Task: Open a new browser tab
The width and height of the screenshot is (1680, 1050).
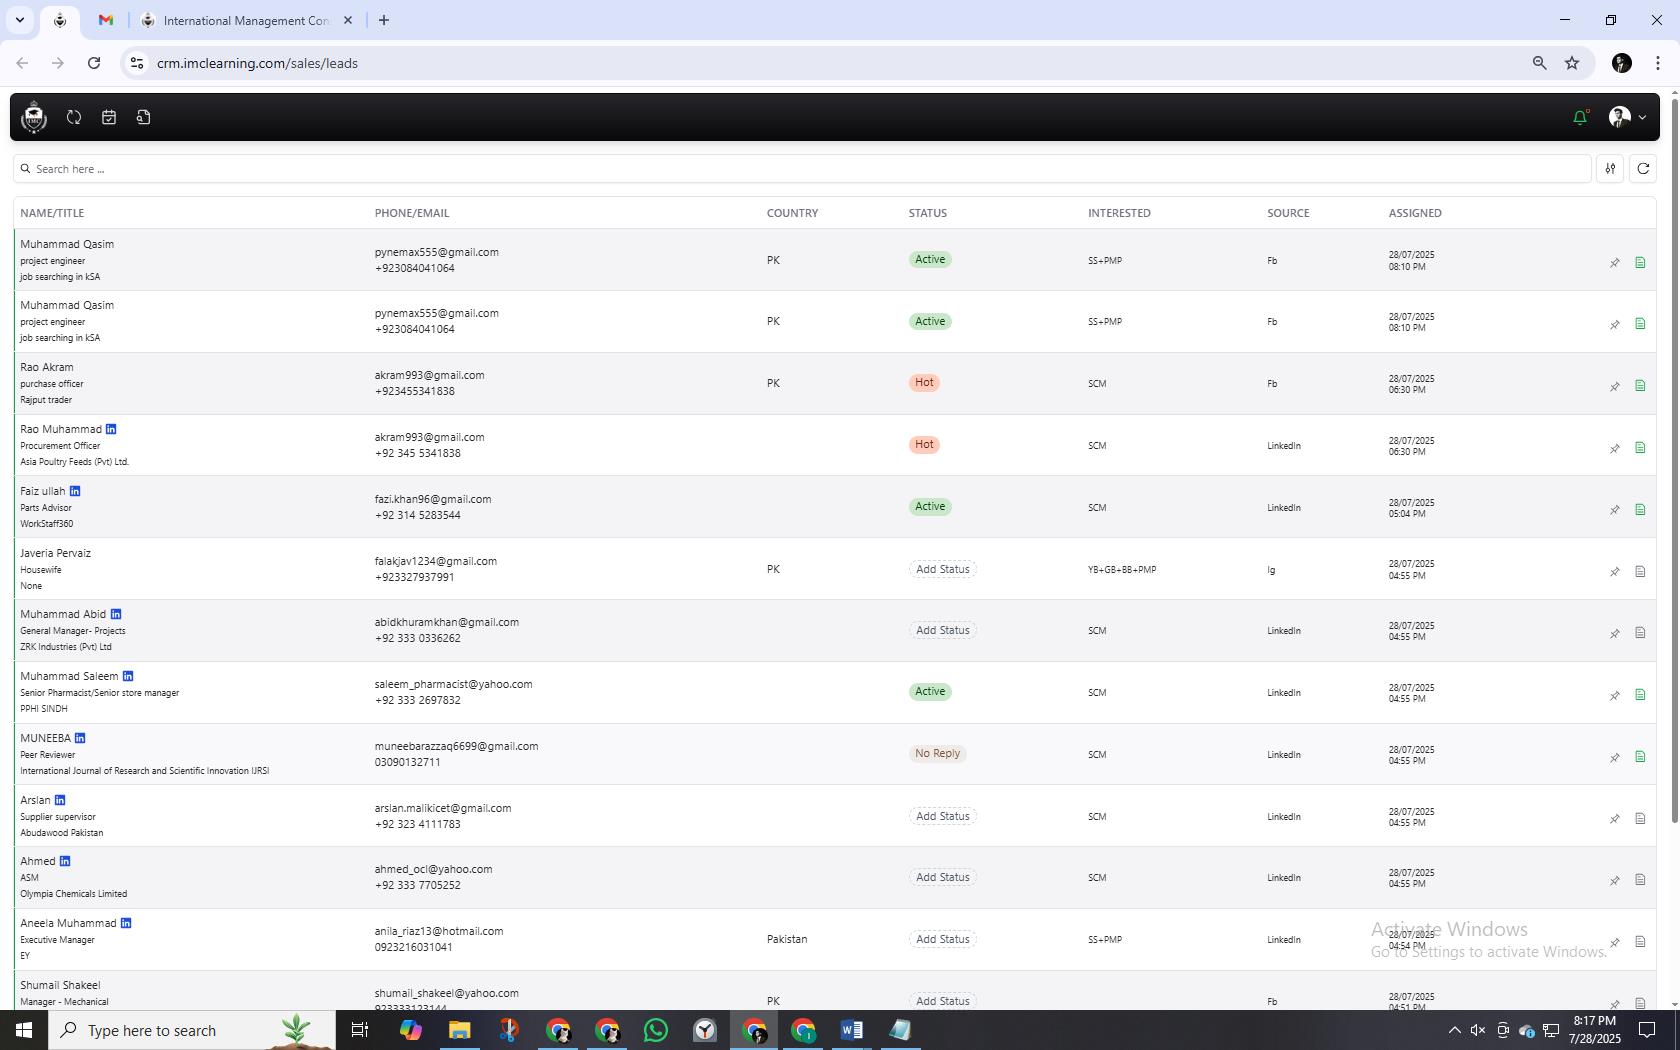Action: pos(384,20)
